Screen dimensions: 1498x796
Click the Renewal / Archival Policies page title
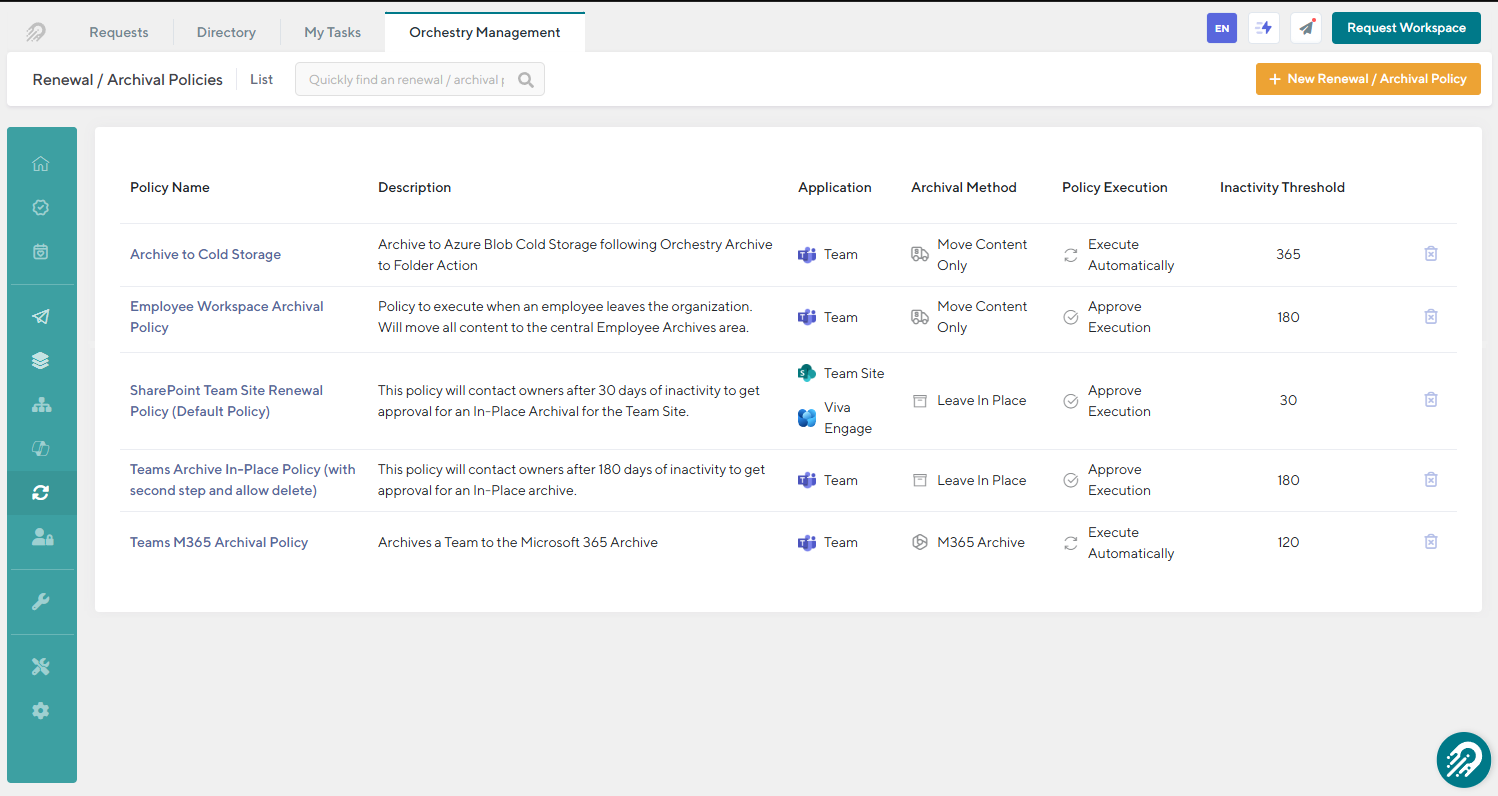[x=128, y=79]
